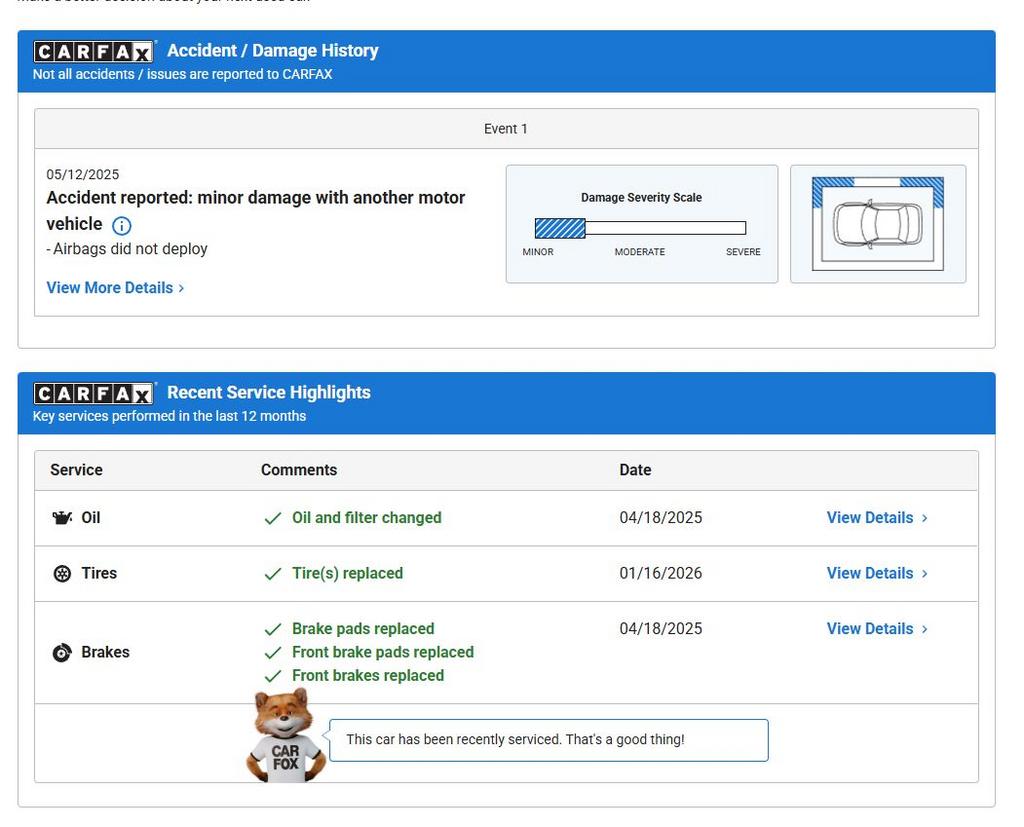Click the CARFAX logo in Accident History header

[94, 52]
